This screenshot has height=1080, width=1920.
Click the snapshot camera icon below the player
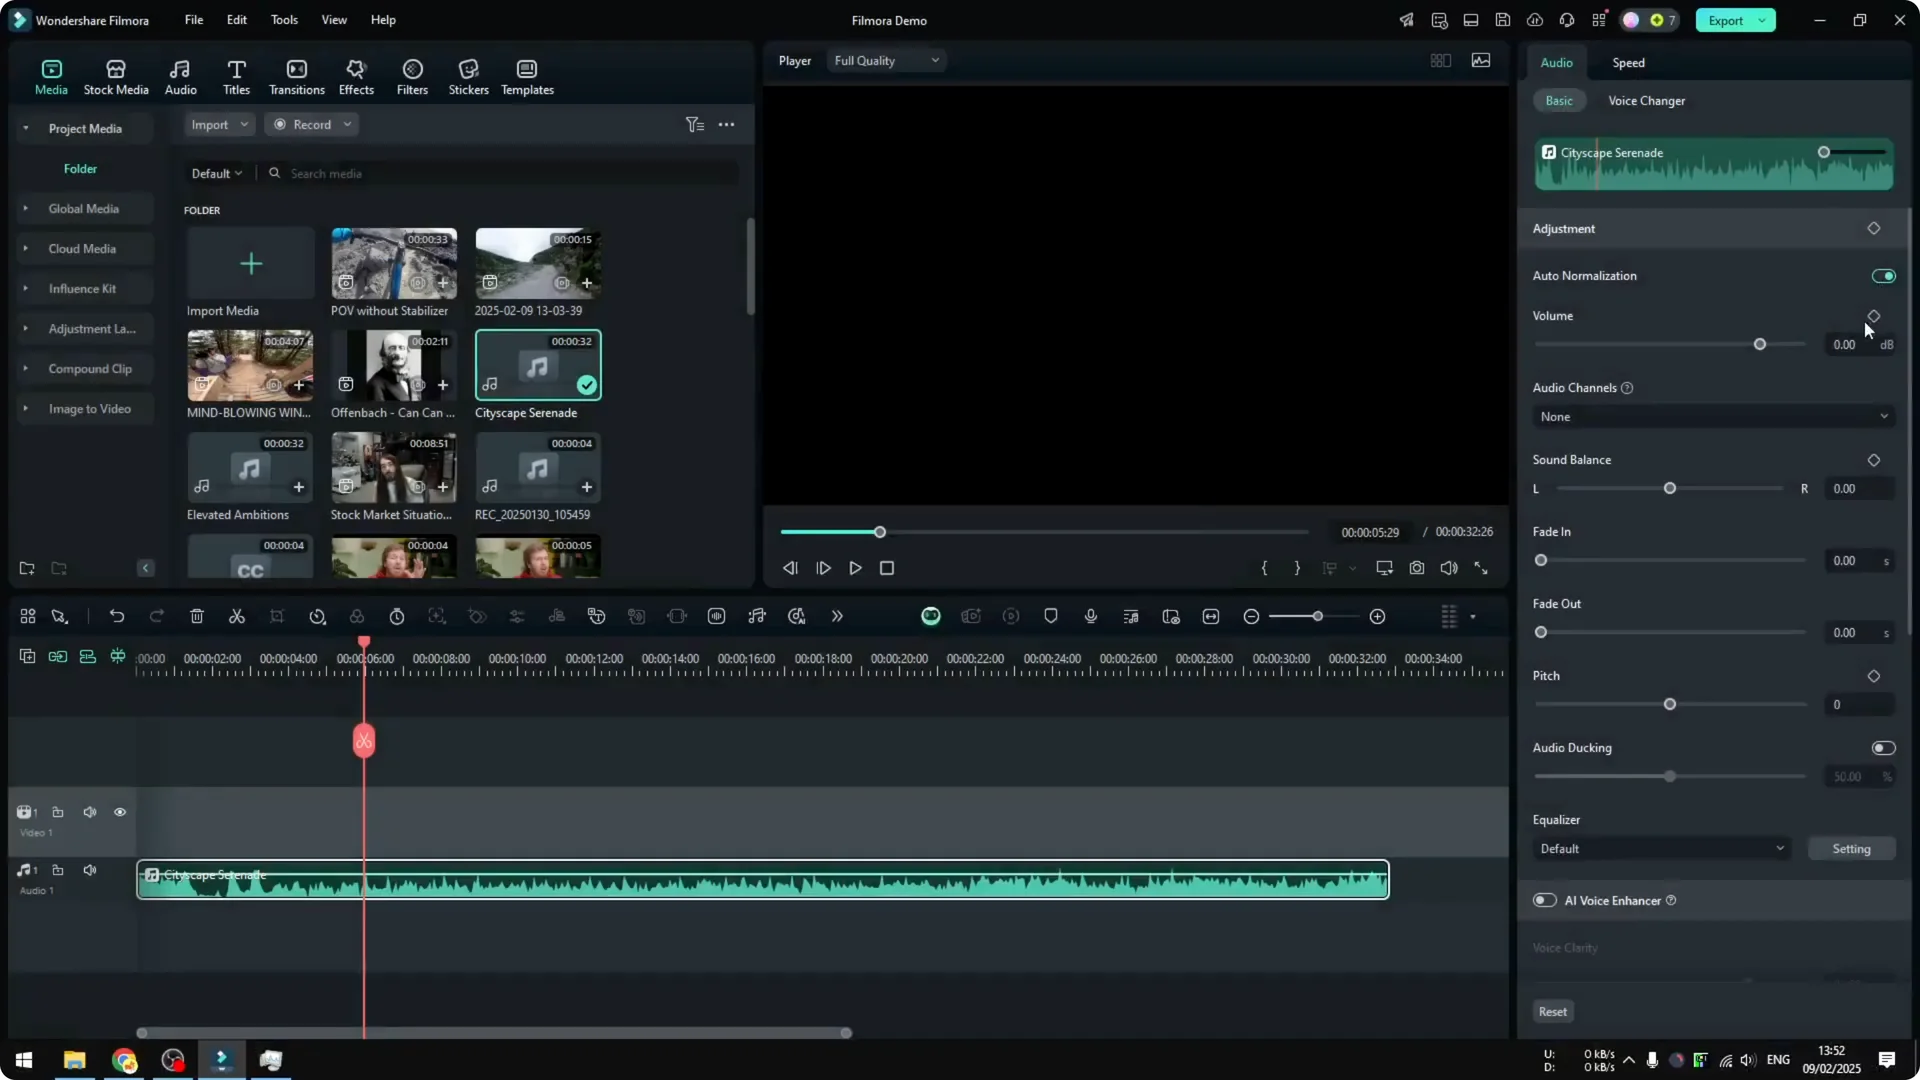(1416, 567)
